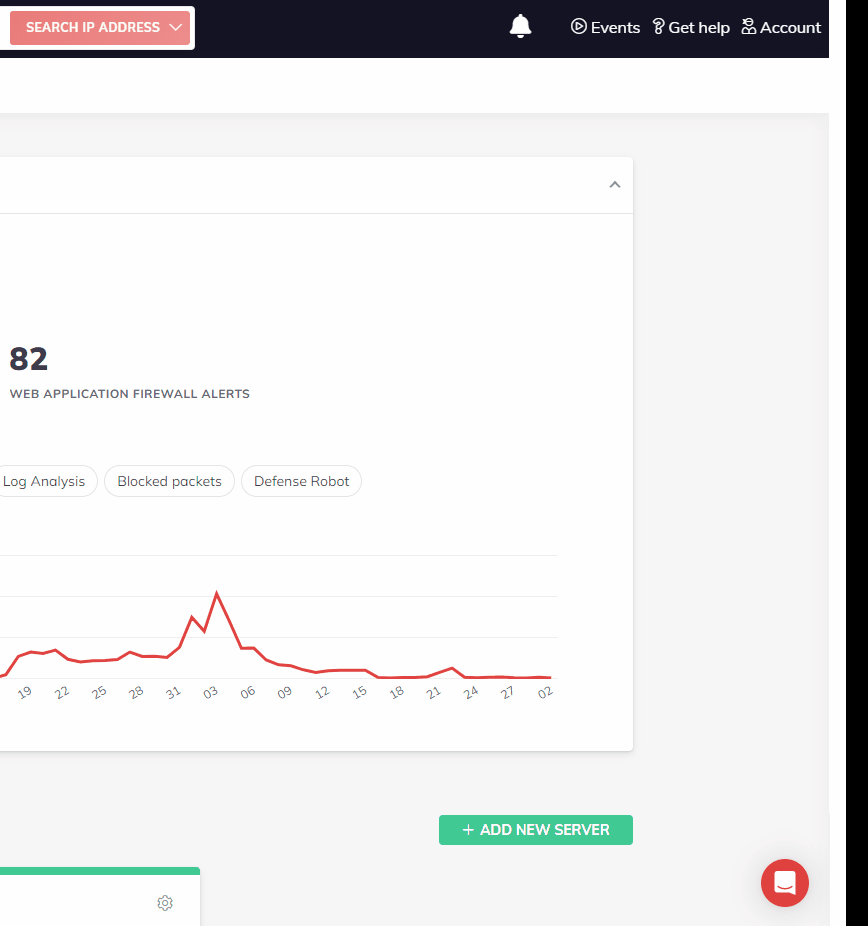Click the chart peak above date 03
The width and height of the screenshot is (868, 926).
point(217,594)
